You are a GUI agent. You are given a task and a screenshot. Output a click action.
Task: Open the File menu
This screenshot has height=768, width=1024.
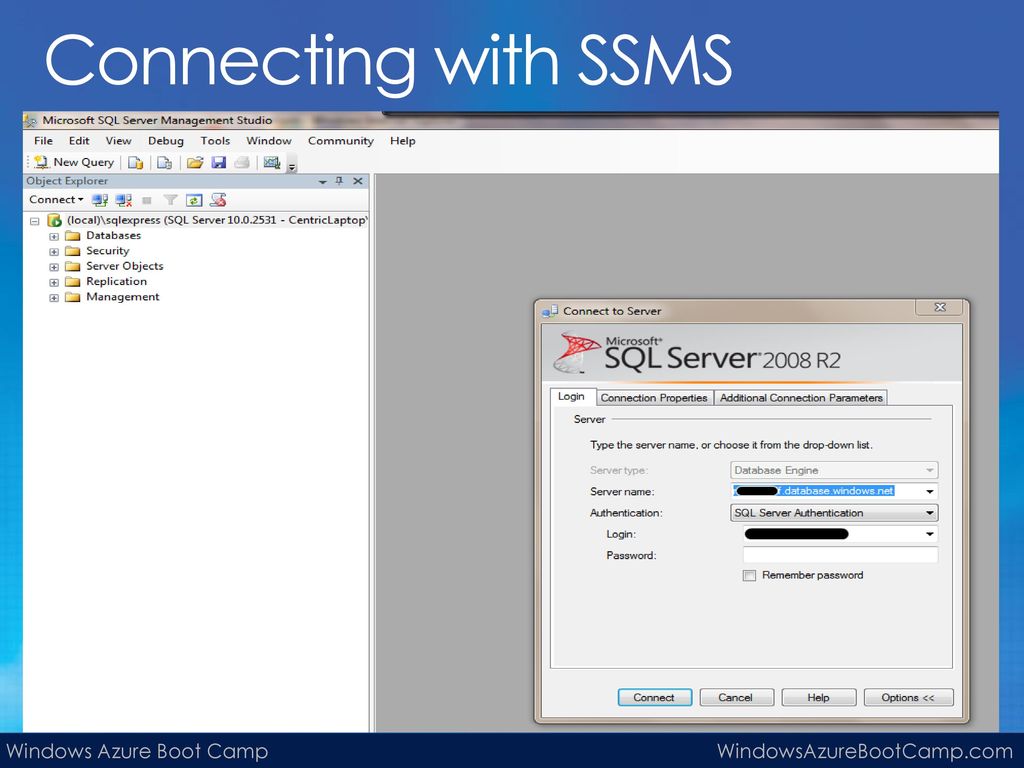tap(43, 140)
